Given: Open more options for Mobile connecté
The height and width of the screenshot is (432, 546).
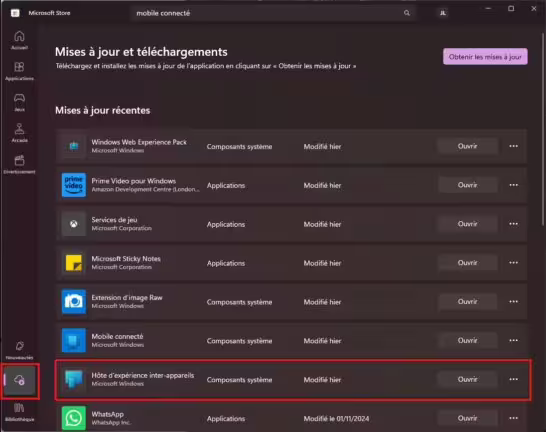Looking at the screenshot, I should (514, 340).
